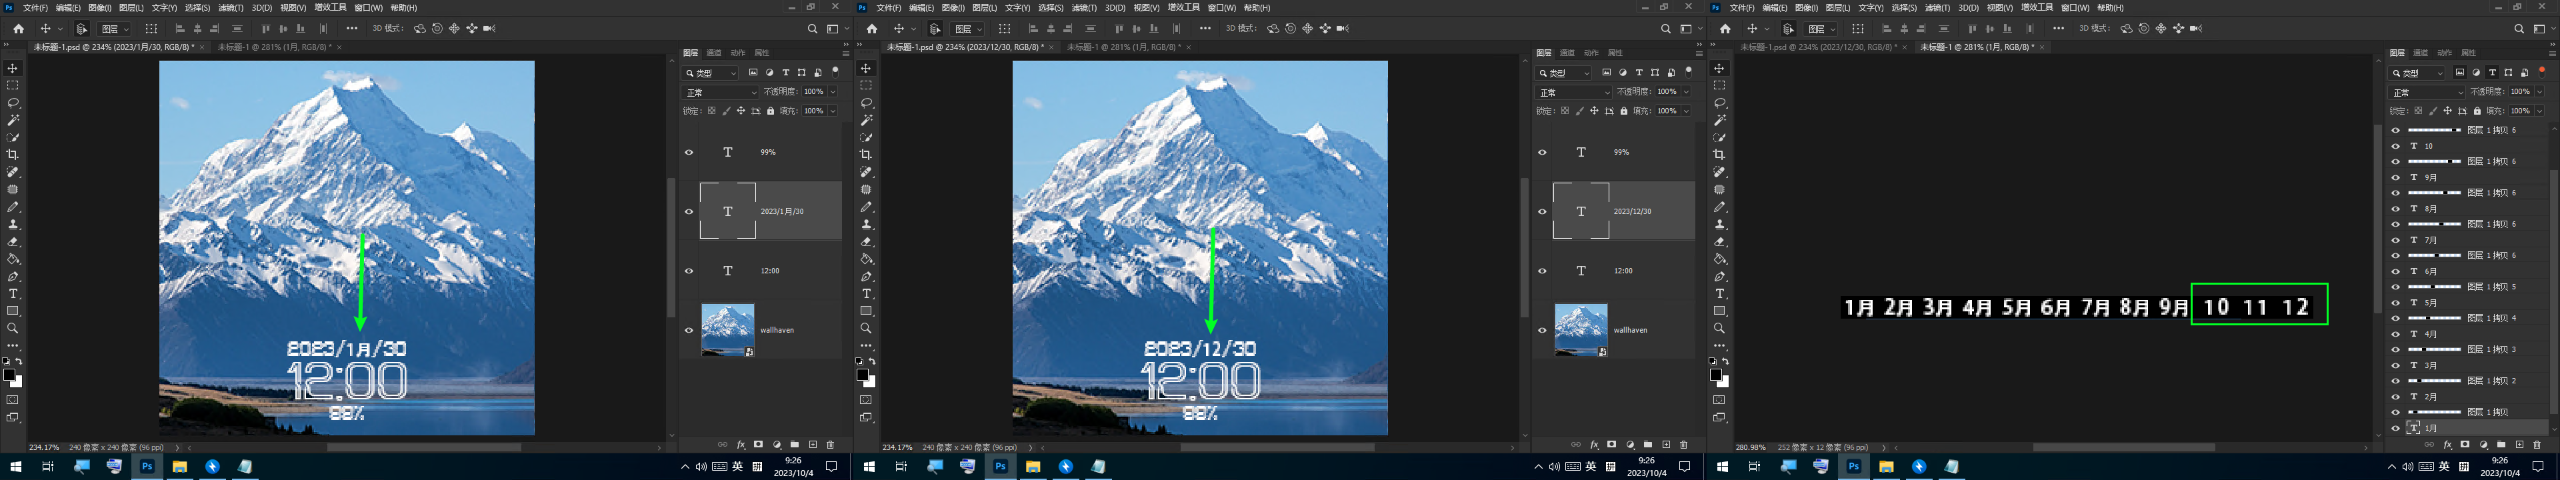The width and height of the screenshot is (2560, 480).
Task: Select Crop tool in the 2023/12/30 canvas window
Action: (x=866, y=155)
